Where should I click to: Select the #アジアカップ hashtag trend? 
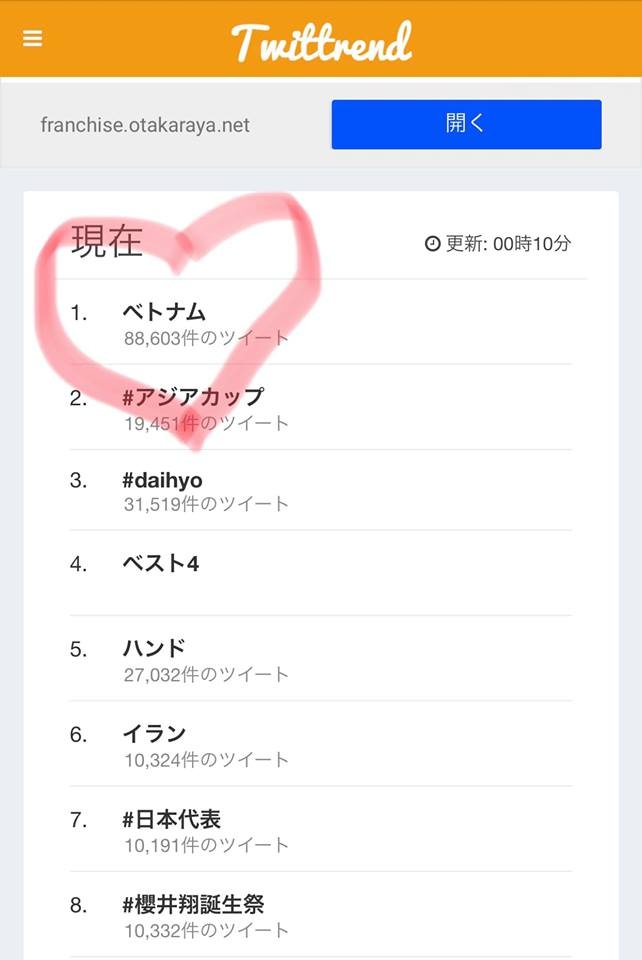point(193,397)
